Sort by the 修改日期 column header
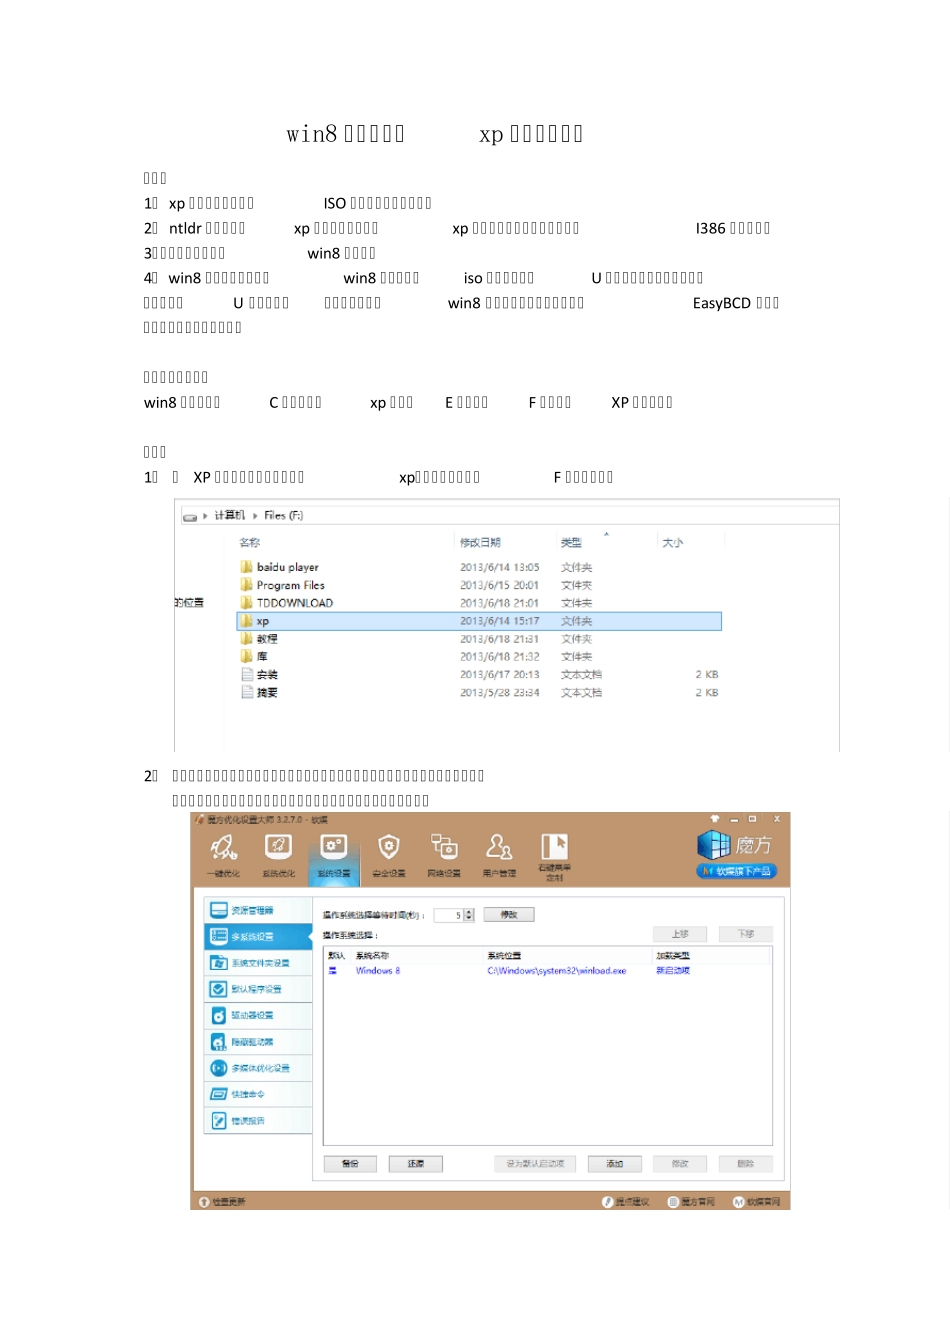Viewport: 950px width, 1344px height. [480, 543]
